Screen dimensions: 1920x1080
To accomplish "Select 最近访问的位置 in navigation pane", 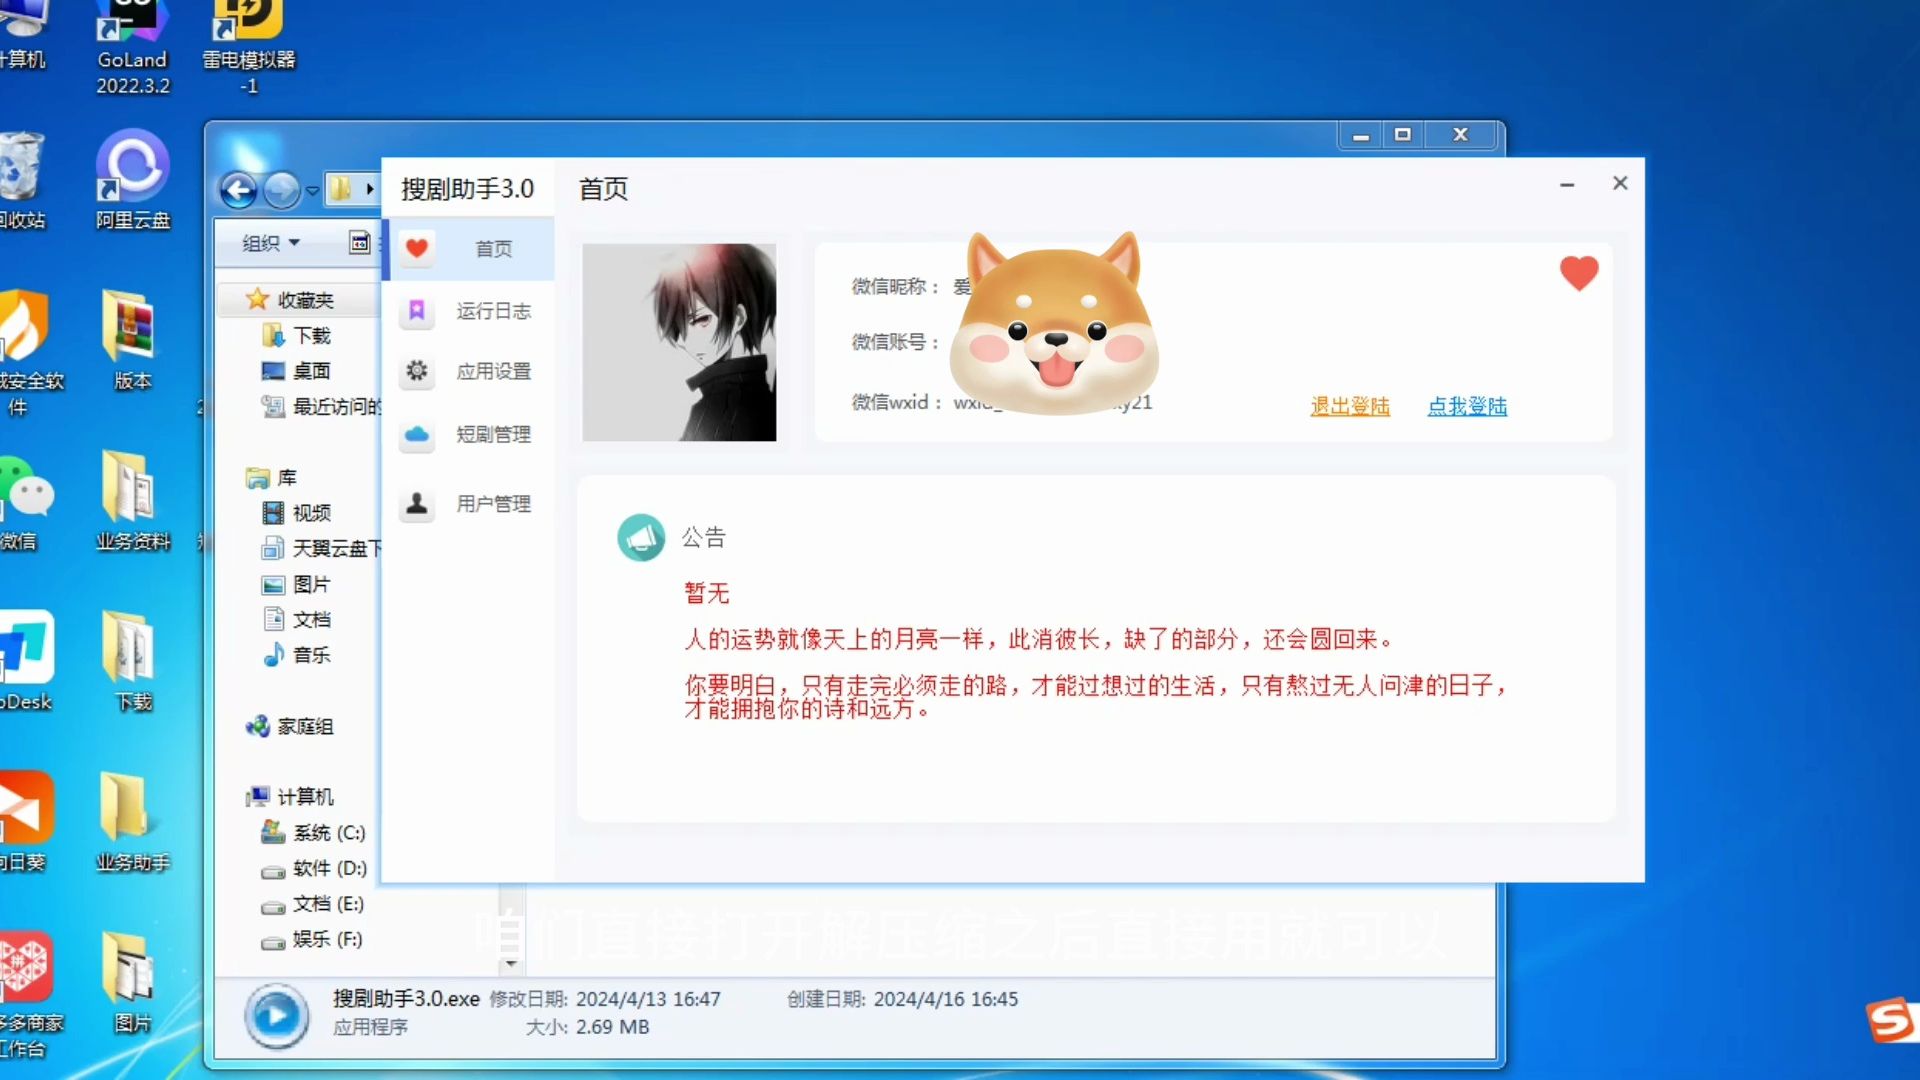I will (320, 406).
